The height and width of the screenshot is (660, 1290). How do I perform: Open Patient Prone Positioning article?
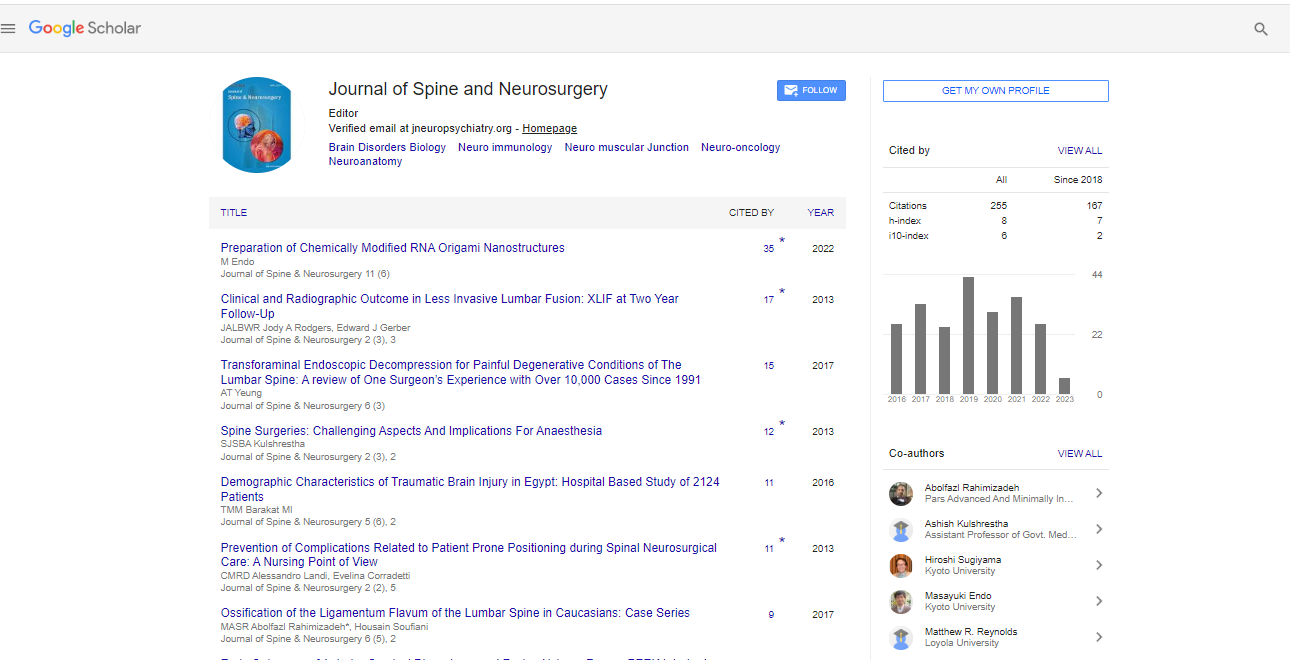(469, 555)
